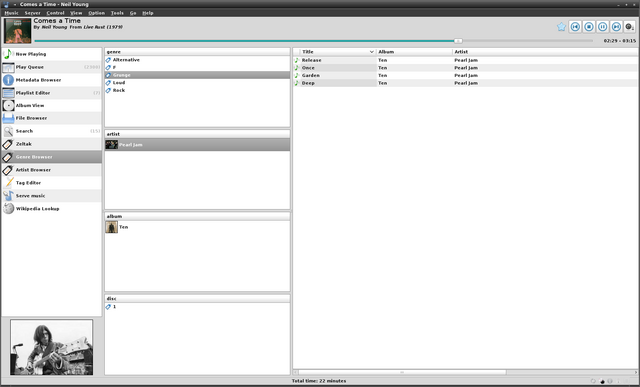This screenshot has width=640, height=387.
Task: Open the Play Queue
Action: (51, 67)
